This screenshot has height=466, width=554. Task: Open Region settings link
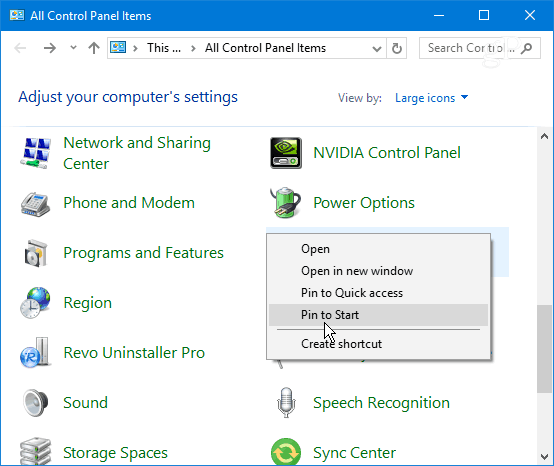tap(88, 303)
